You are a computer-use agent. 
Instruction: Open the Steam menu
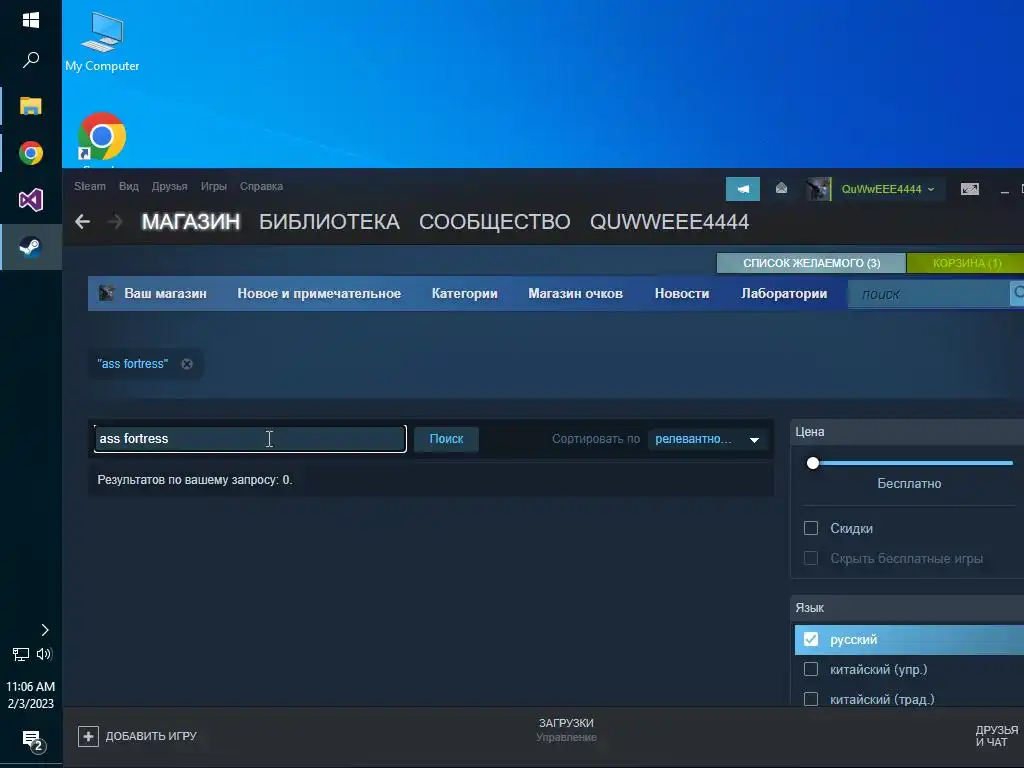(89, 186)
